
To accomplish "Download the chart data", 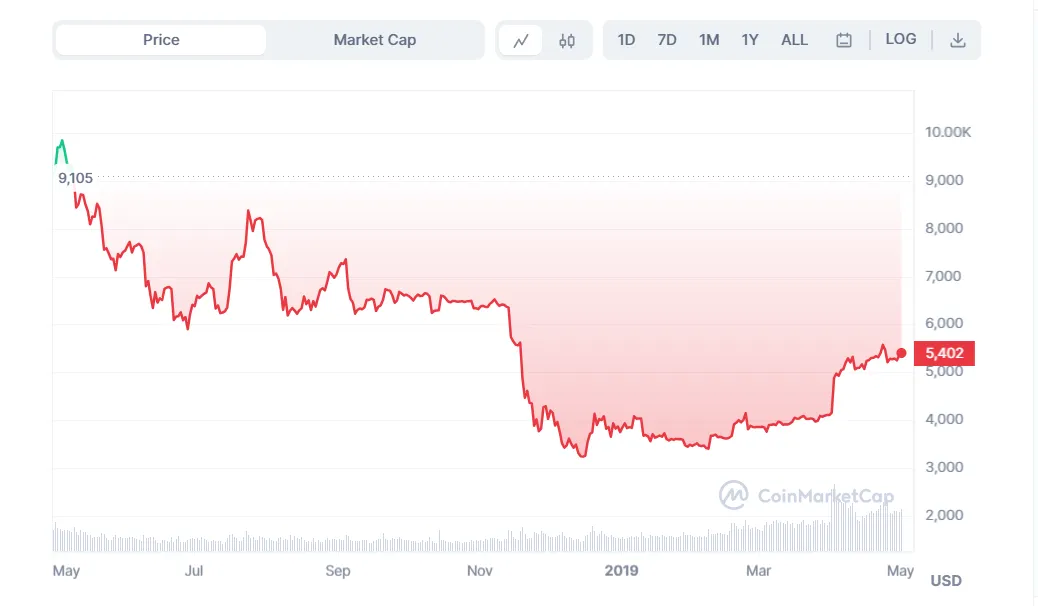I will tap(957, 40).
